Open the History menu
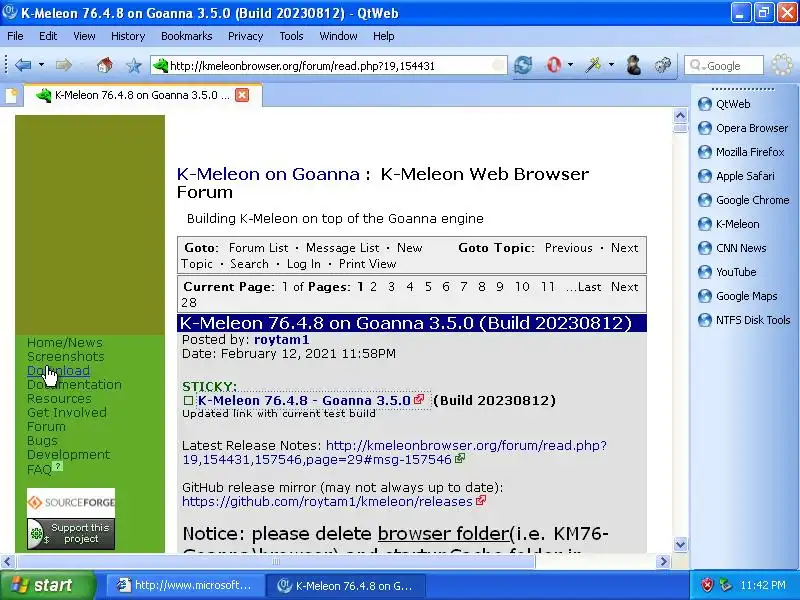This screenshot has width=800, height=600. tap(128, 36)
